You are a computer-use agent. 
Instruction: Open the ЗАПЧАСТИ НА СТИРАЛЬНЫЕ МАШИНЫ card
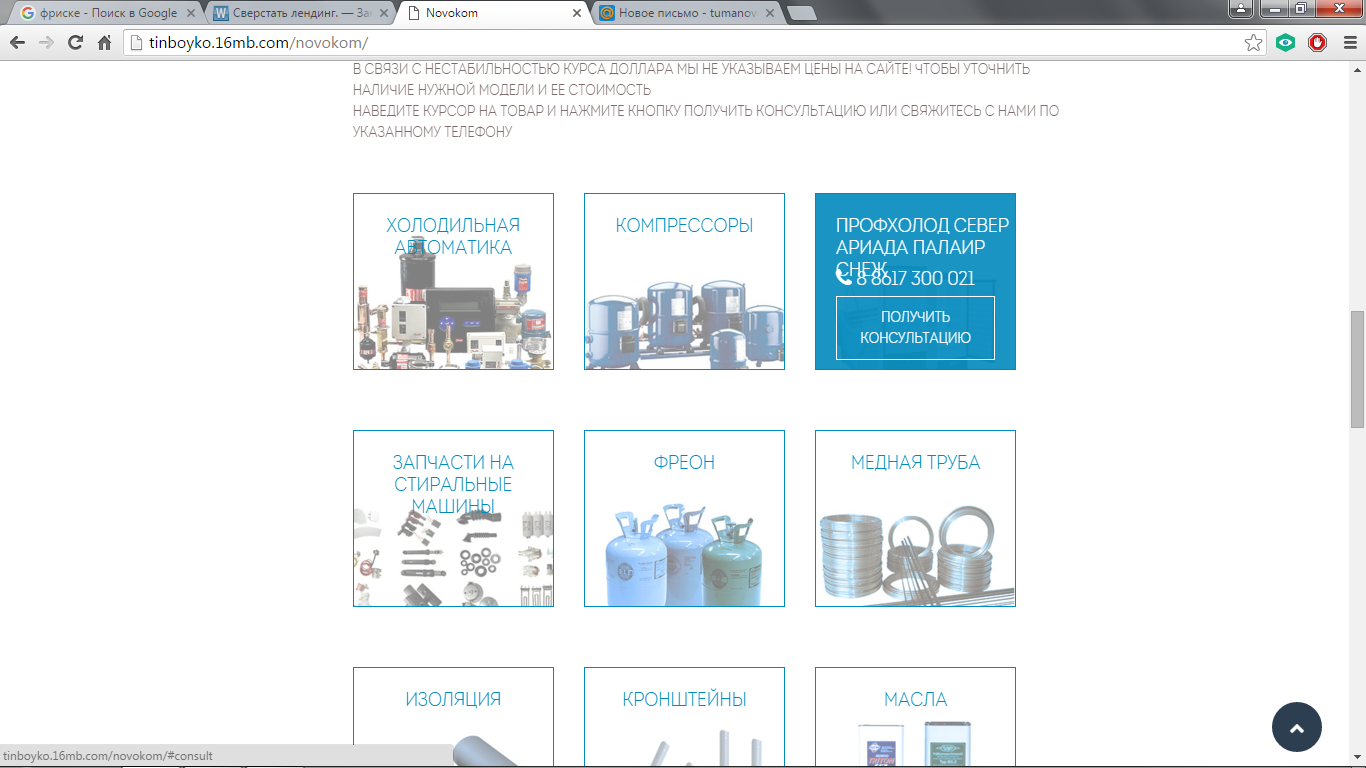tap(453, 518)
